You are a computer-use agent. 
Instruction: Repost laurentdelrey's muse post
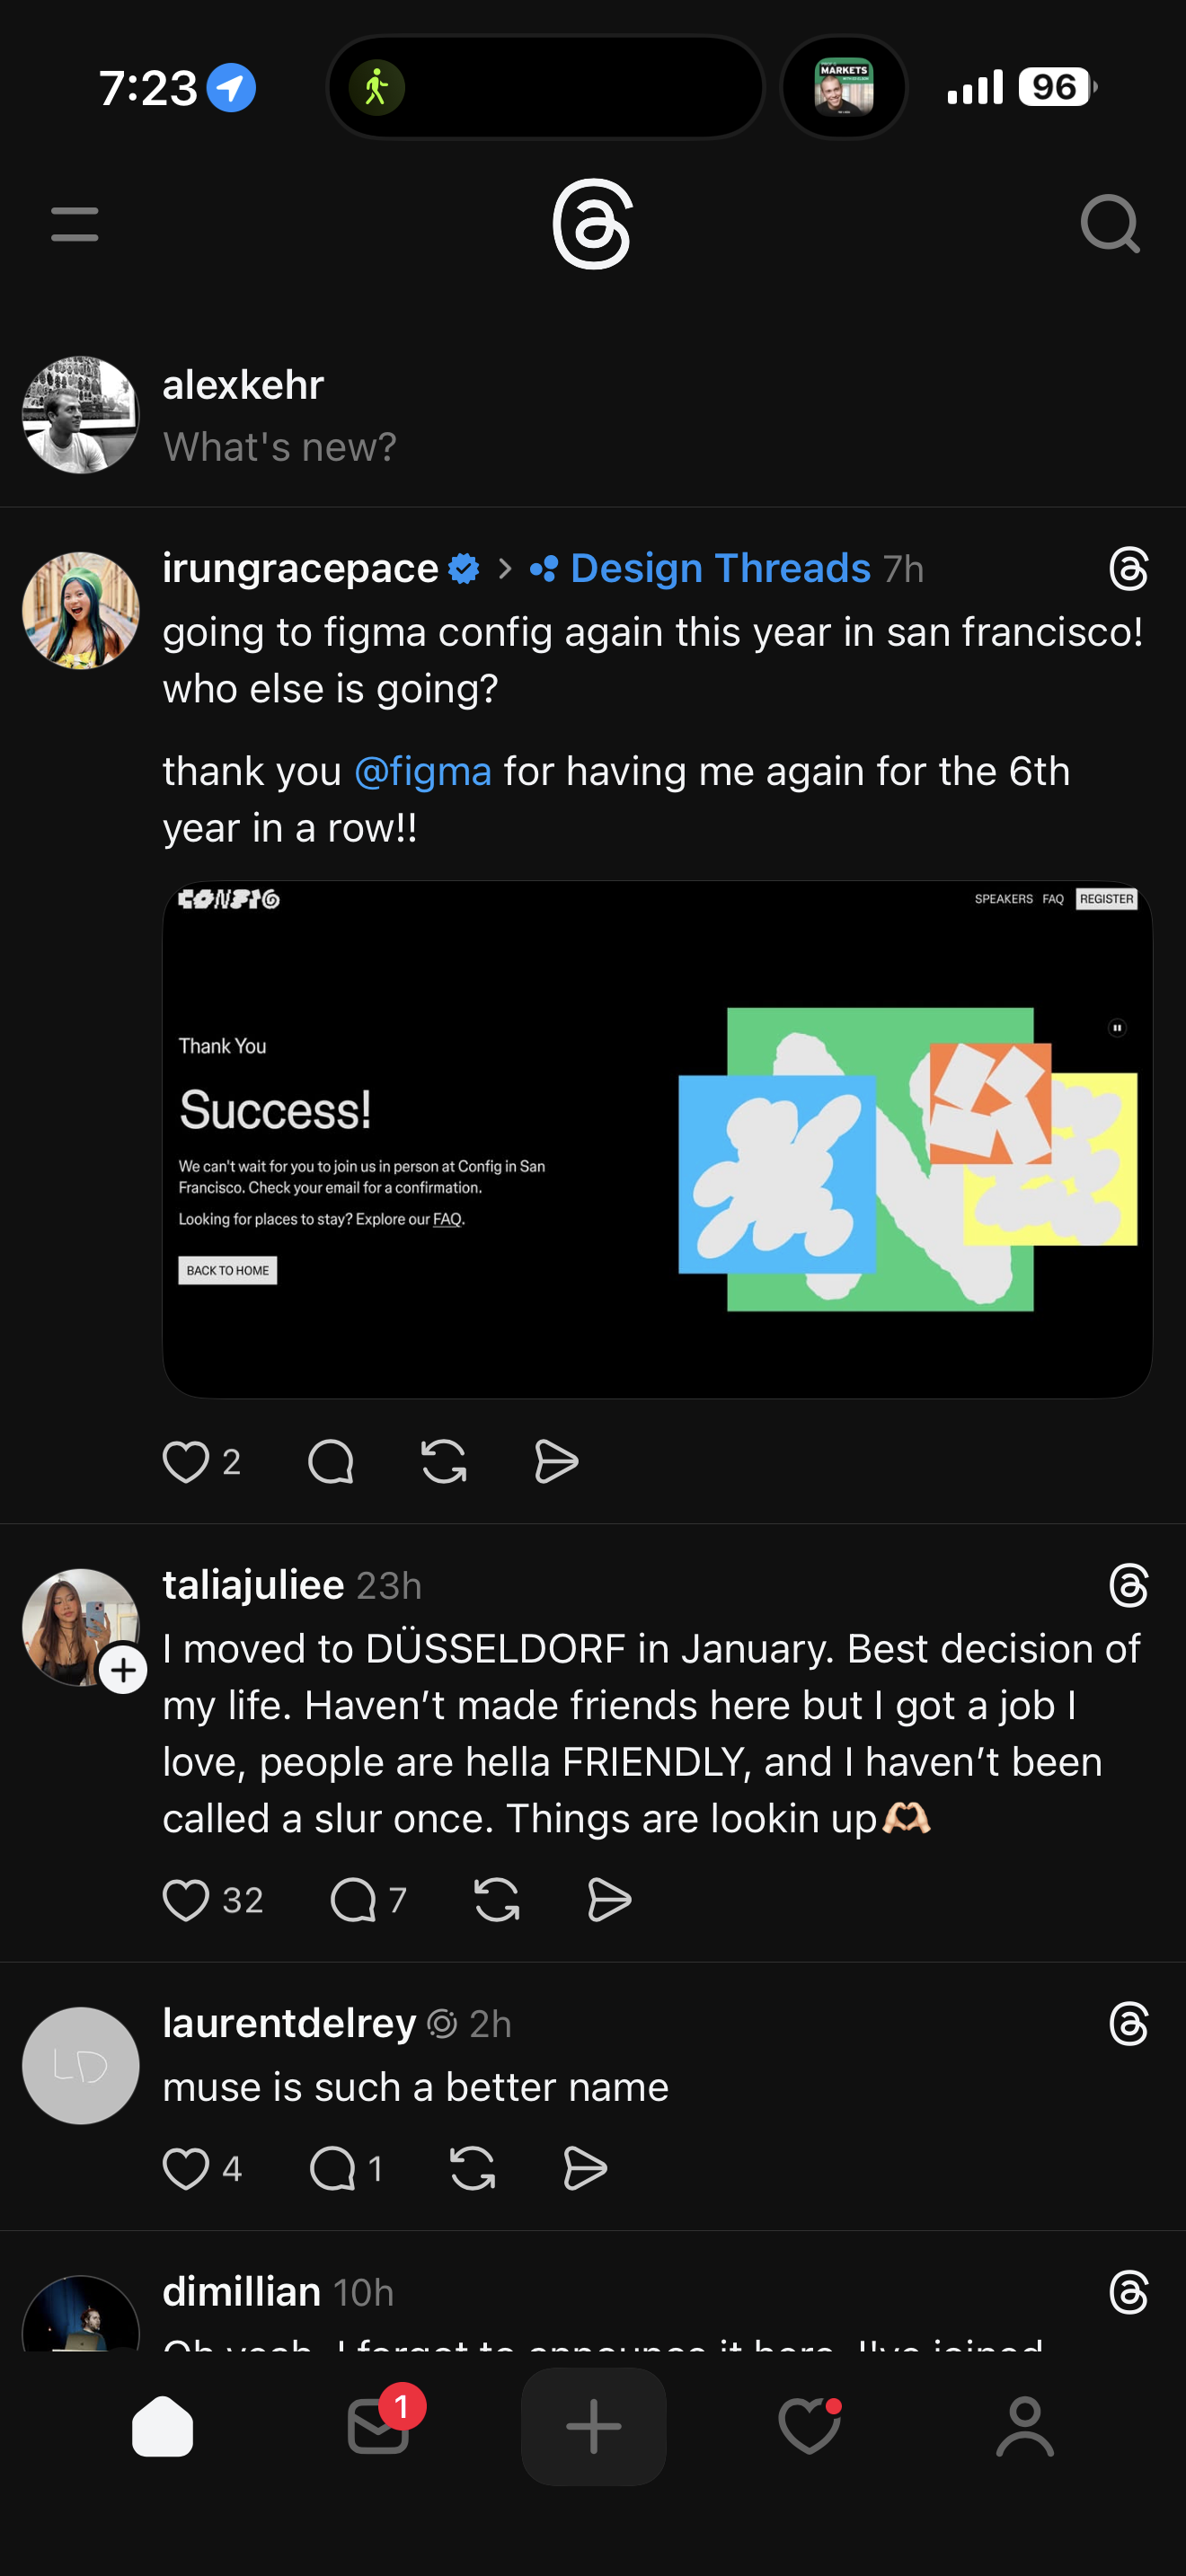(472, 2169)
